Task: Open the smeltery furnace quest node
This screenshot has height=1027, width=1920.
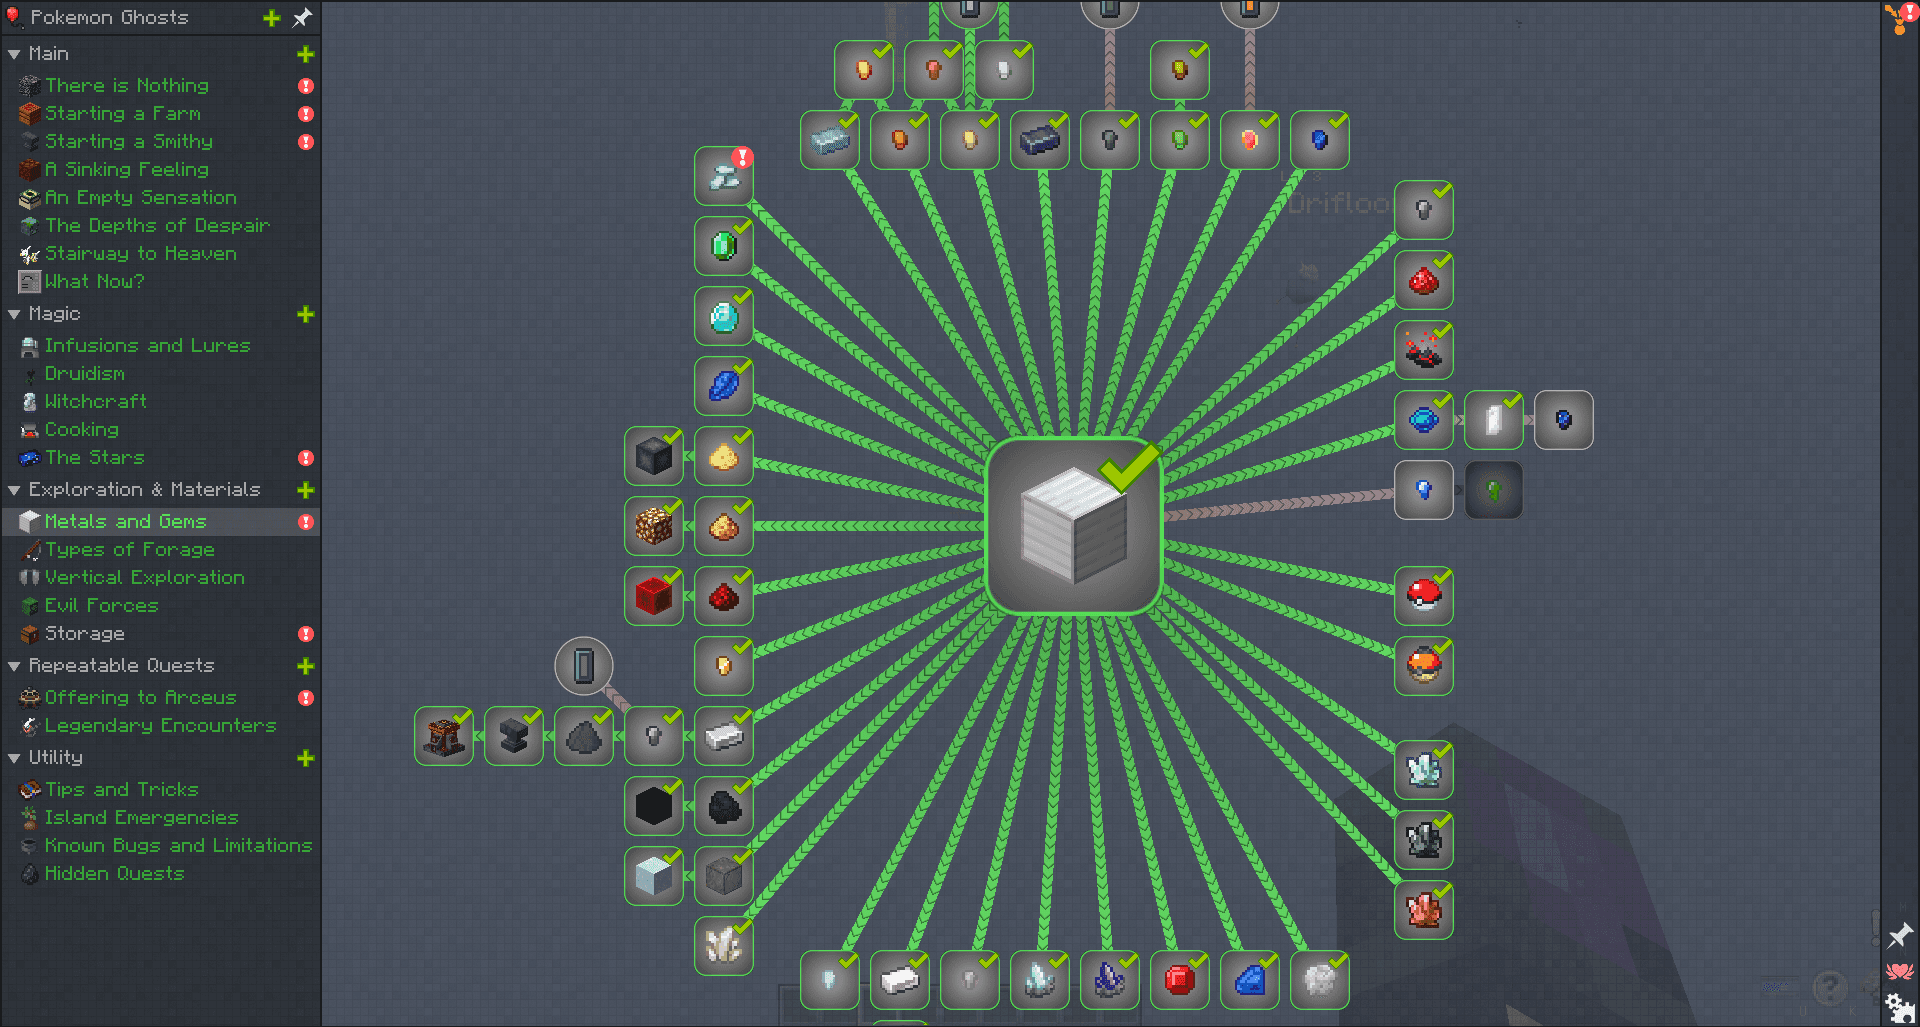Action: (444, 736)
